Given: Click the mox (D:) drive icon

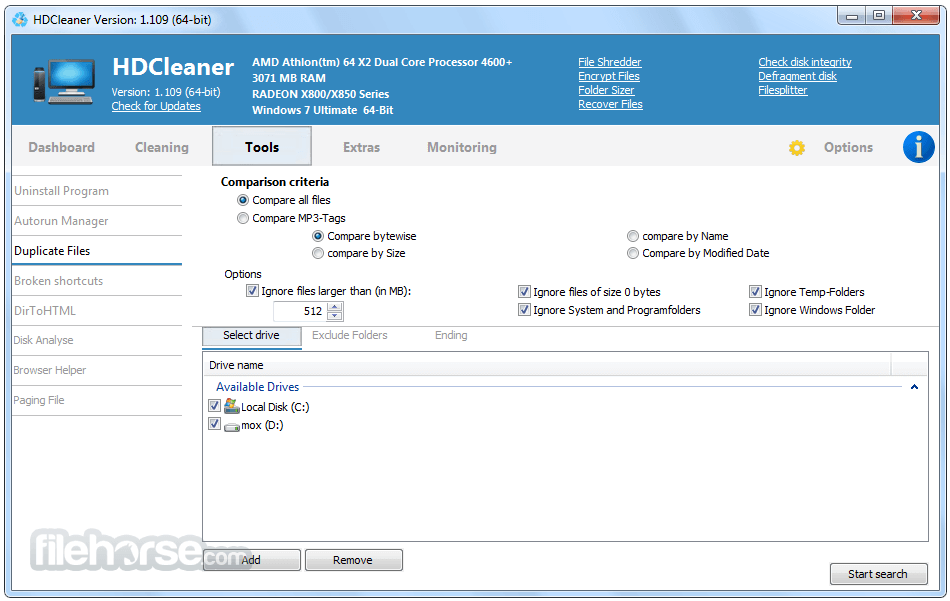Looking at the screenshot, I should 231,427.
